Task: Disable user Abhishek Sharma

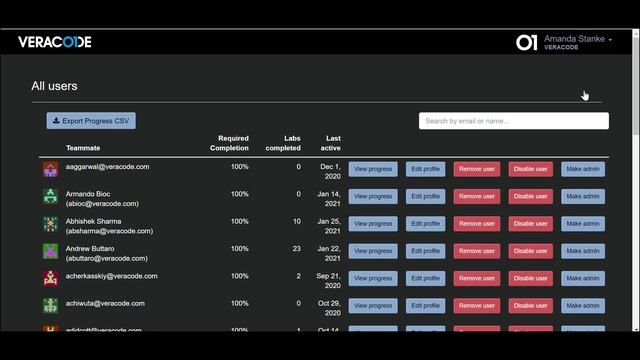Action: 531,224
